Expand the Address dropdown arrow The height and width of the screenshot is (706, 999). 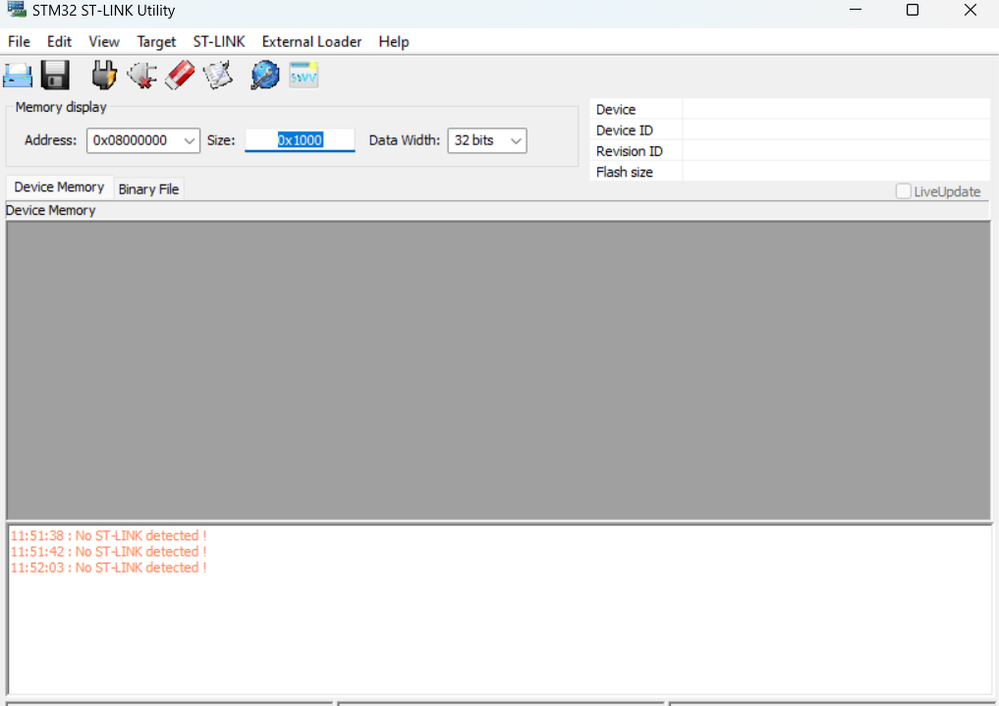click(189, 141)
